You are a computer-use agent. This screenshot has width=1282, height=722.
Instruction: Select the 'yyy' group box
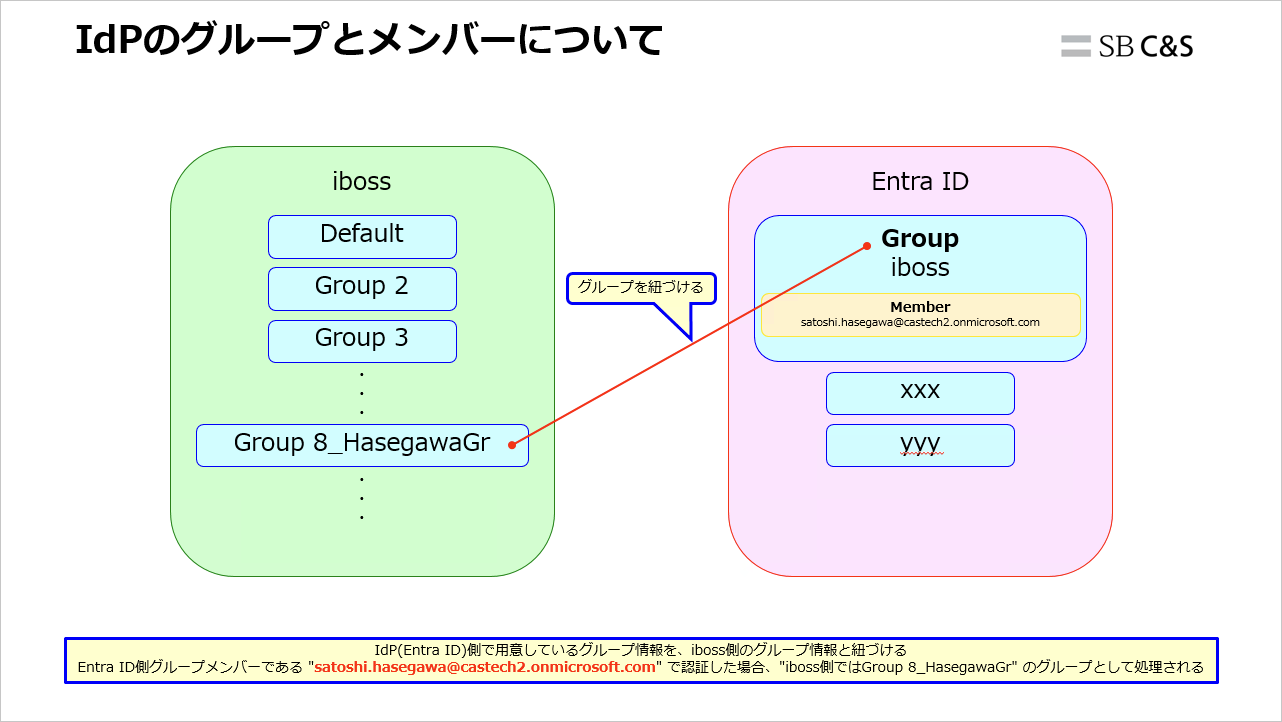(920, 445)
